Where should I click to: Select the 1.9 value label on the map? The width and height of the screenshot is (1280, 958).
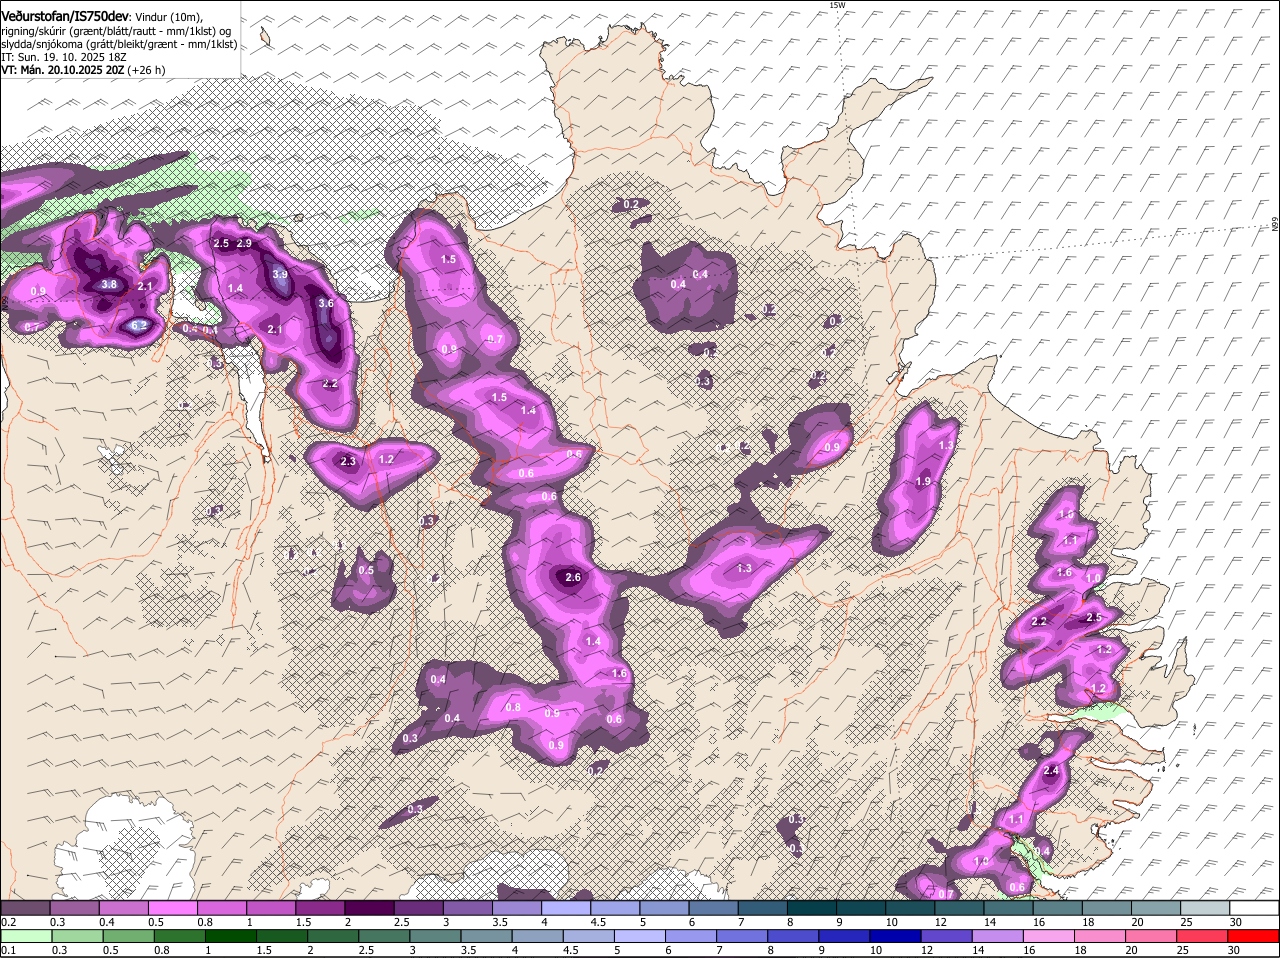click(x=923, y=481)
